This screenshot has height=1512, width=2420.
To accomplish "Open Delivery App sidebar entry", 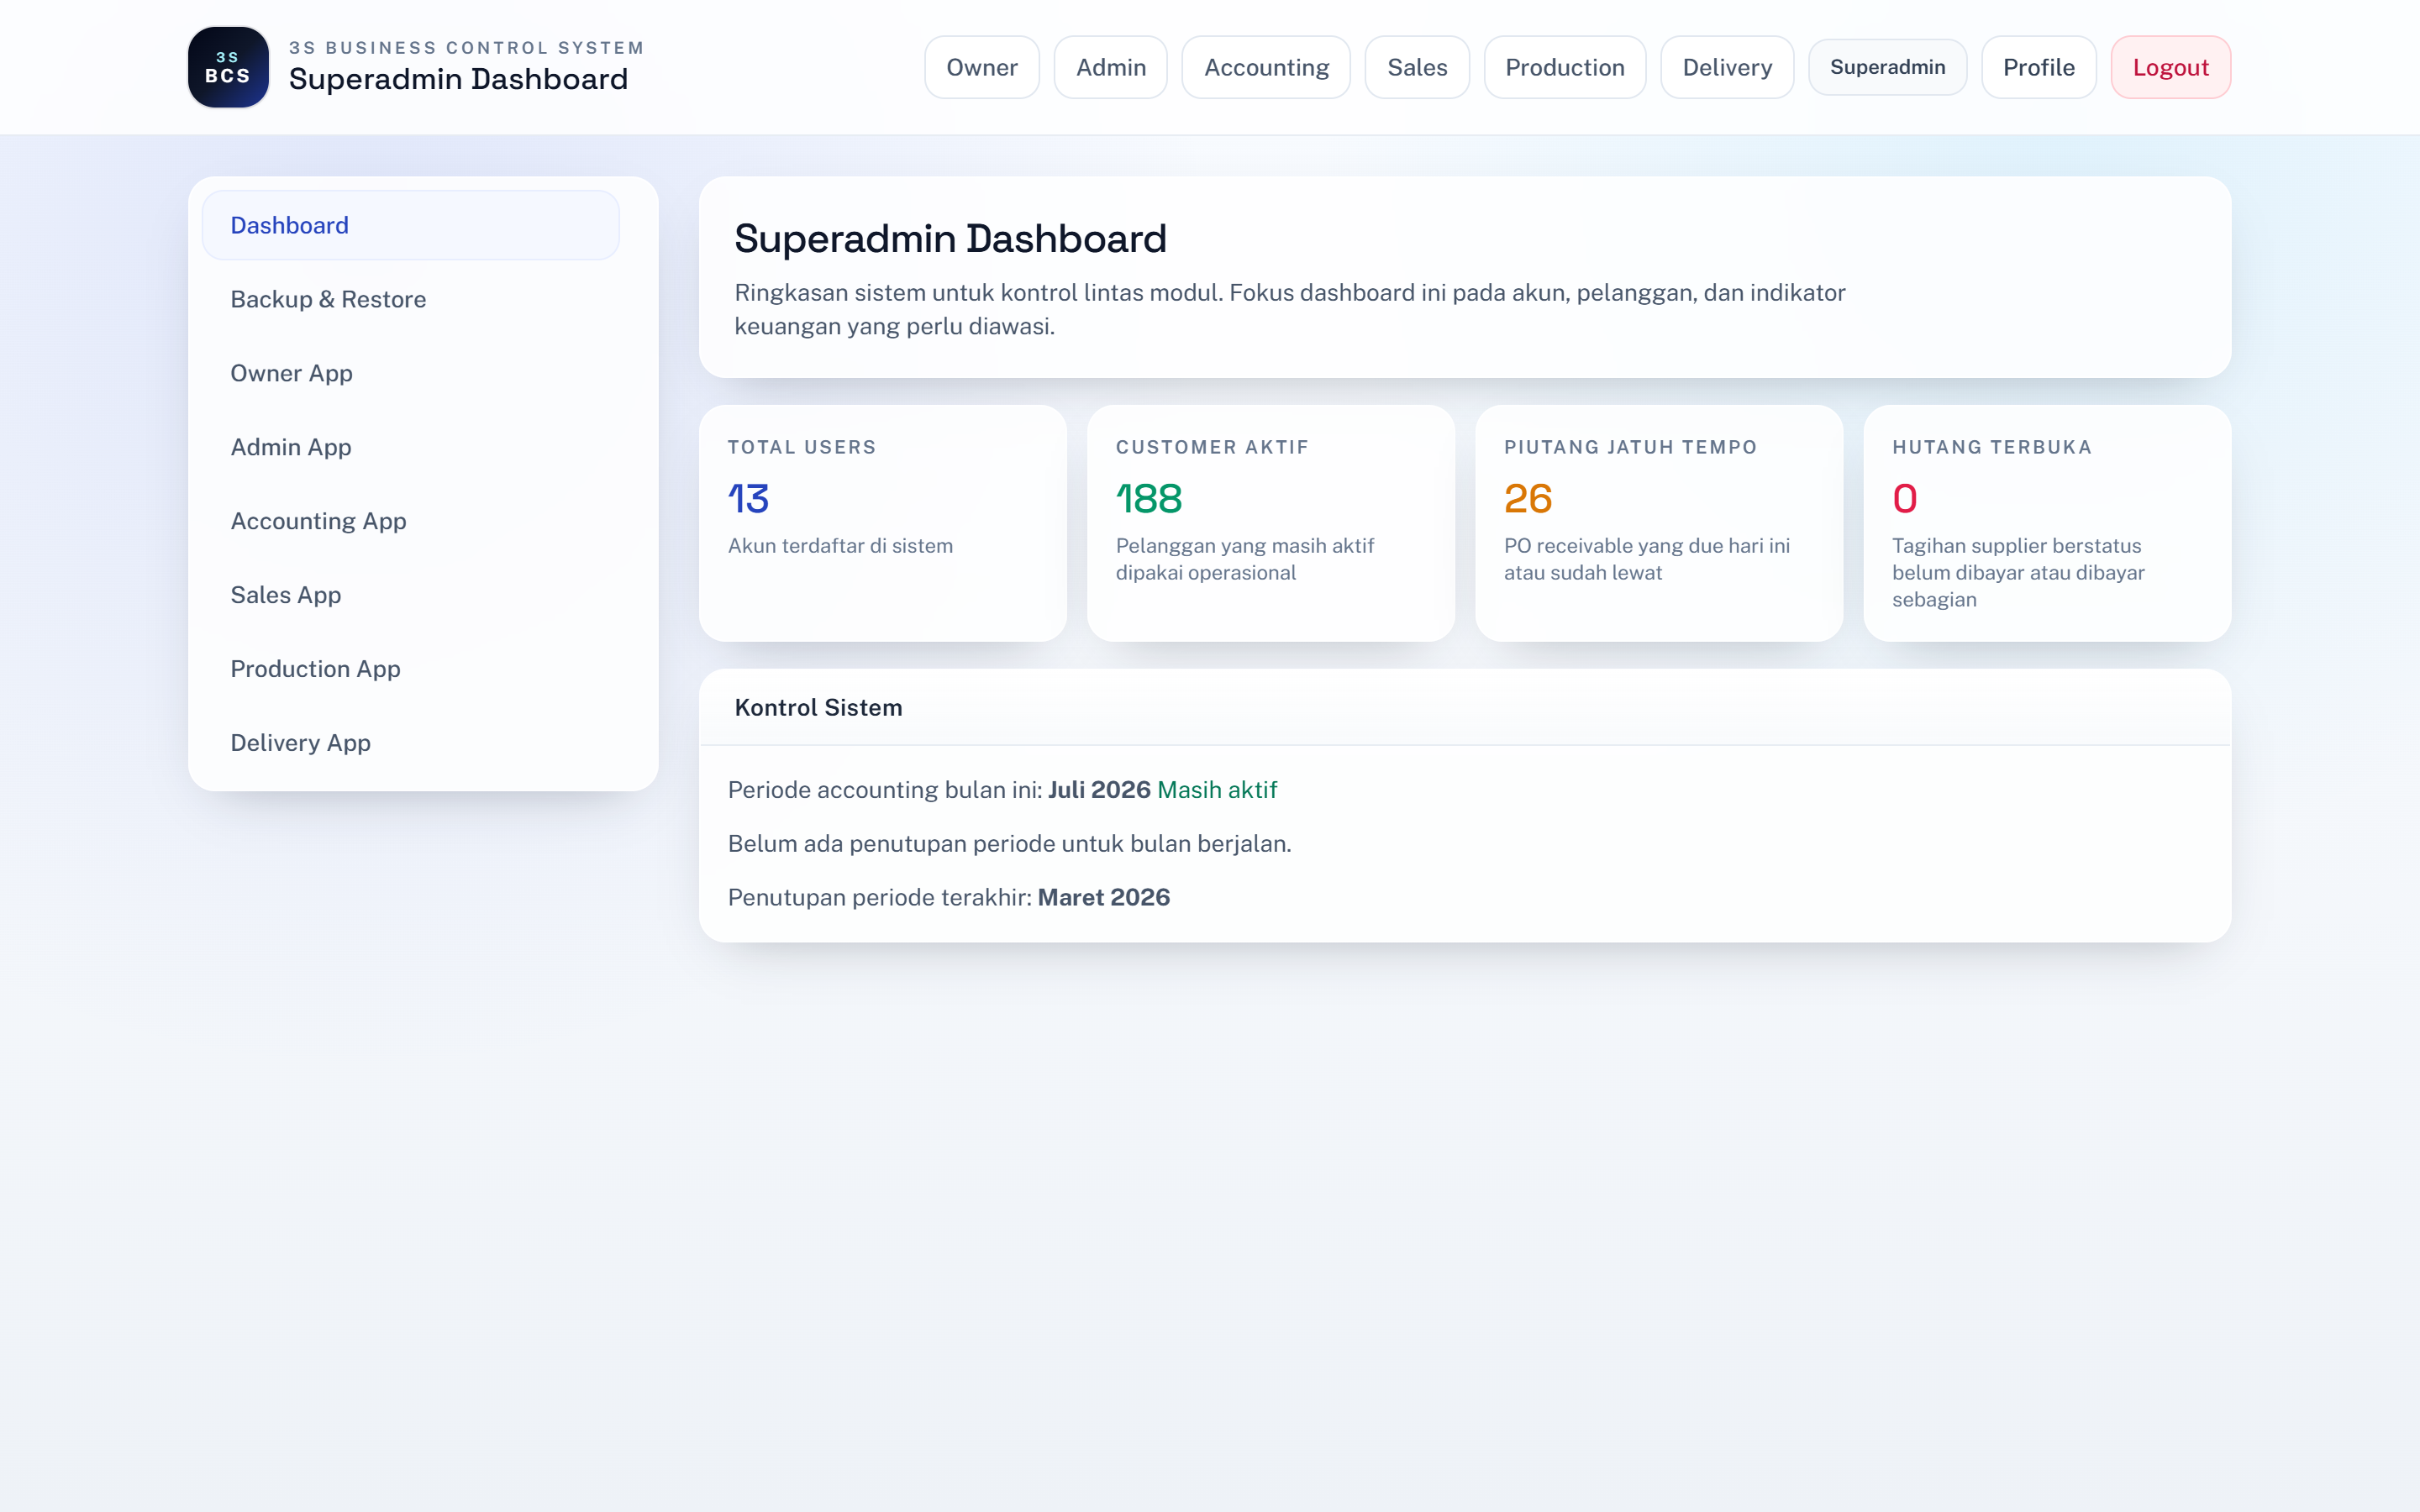I will [x=410, y=743].
